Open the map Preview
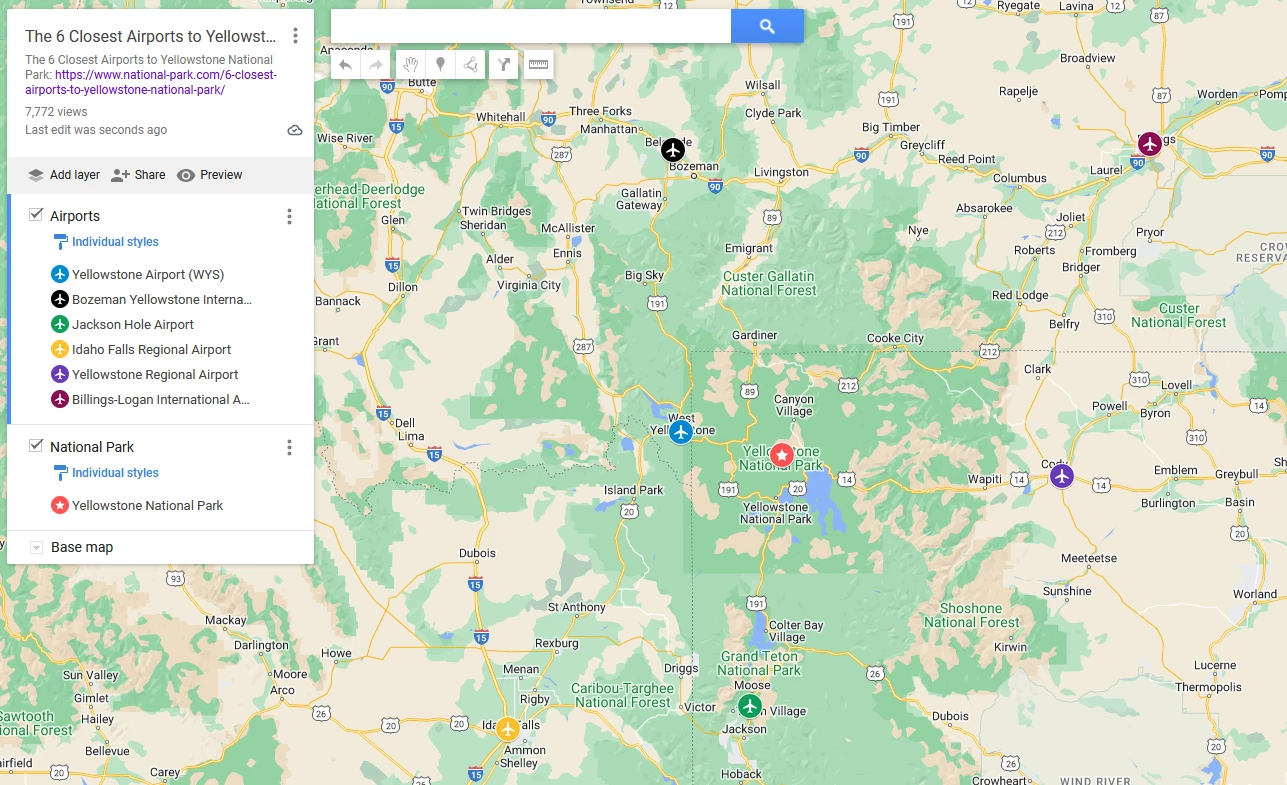 click(x=210, y=175)
